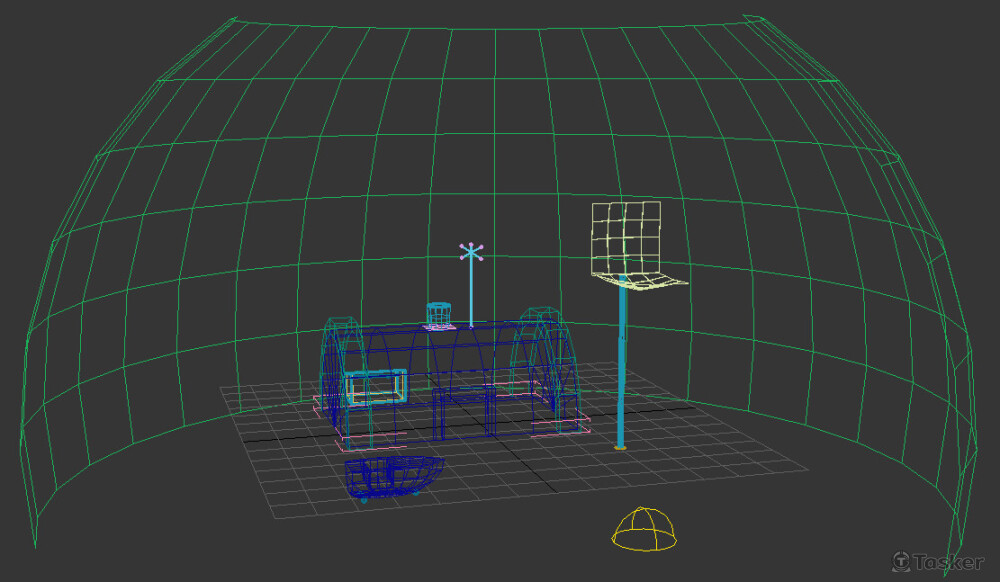Click the yellow-framed window on the building
This screenshot has width=1000, height=582.
(x=376, y=386)
